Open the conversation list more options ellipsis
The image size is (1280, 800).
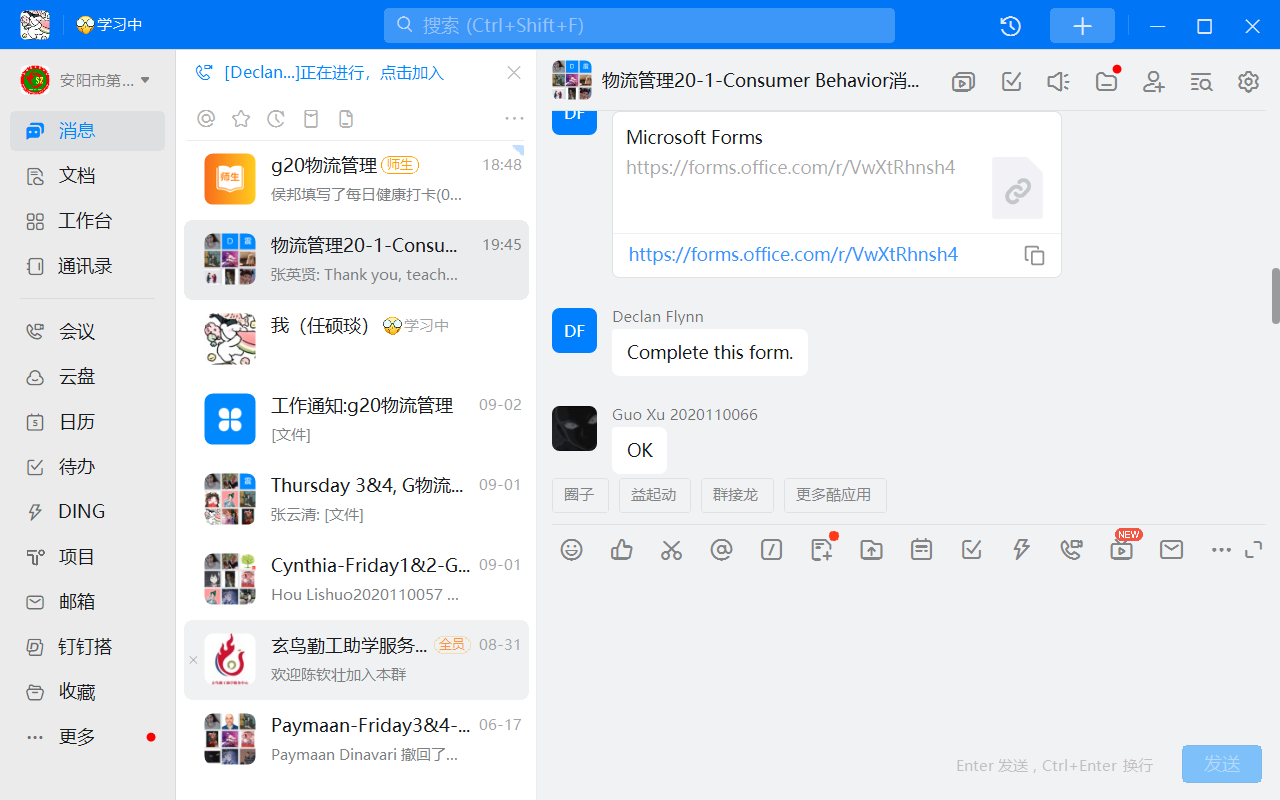514,119
